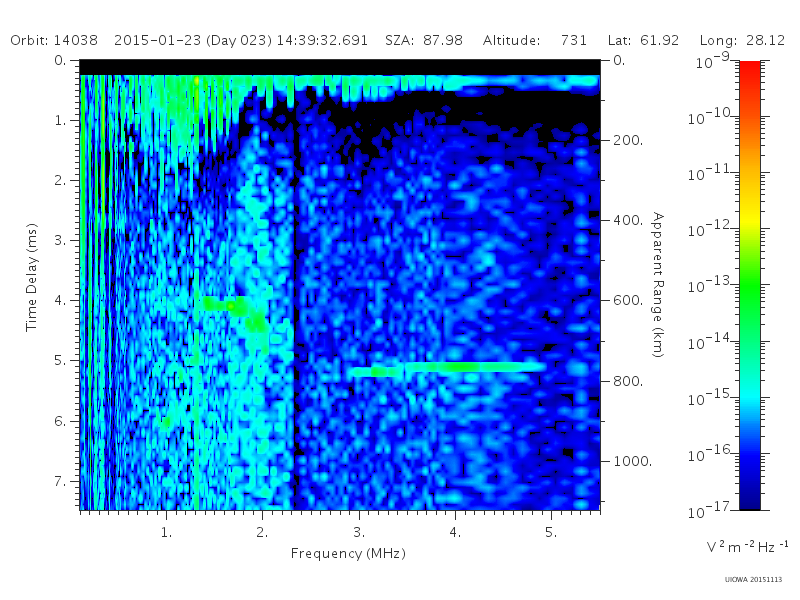Click the '800.' apparent range tick label
Screen dimensions: 800x600
[628, 381]
